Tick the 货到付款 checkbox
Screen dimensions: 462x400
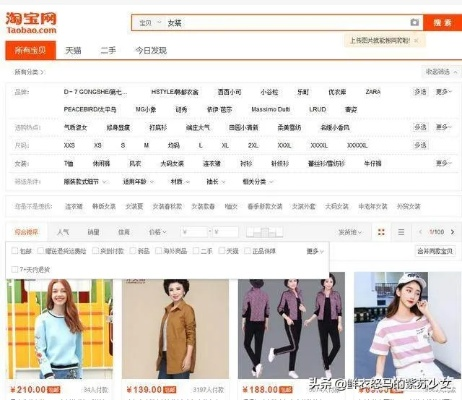point(95,250)
